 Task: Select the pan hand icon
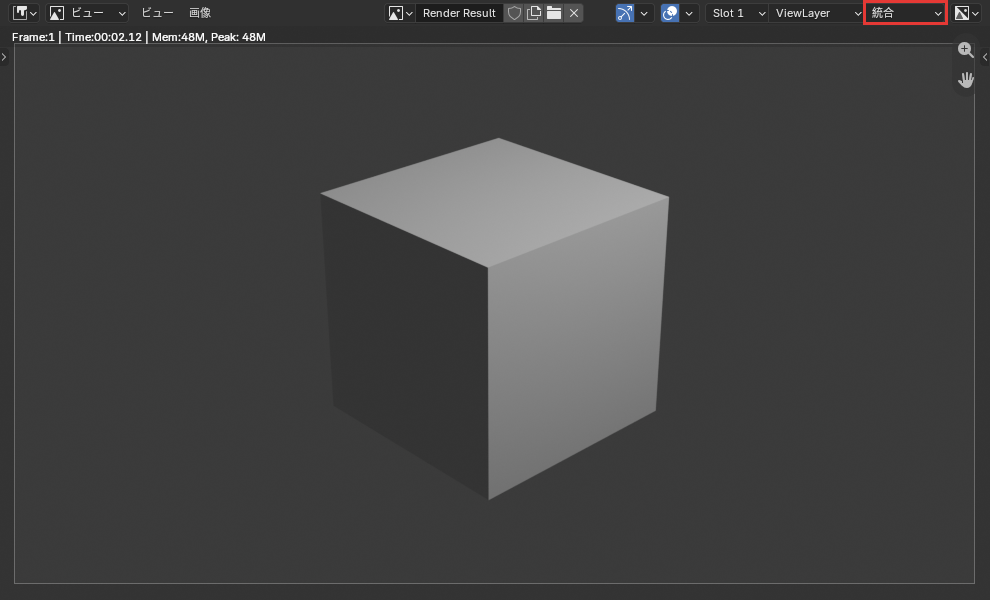click(965, 80)
